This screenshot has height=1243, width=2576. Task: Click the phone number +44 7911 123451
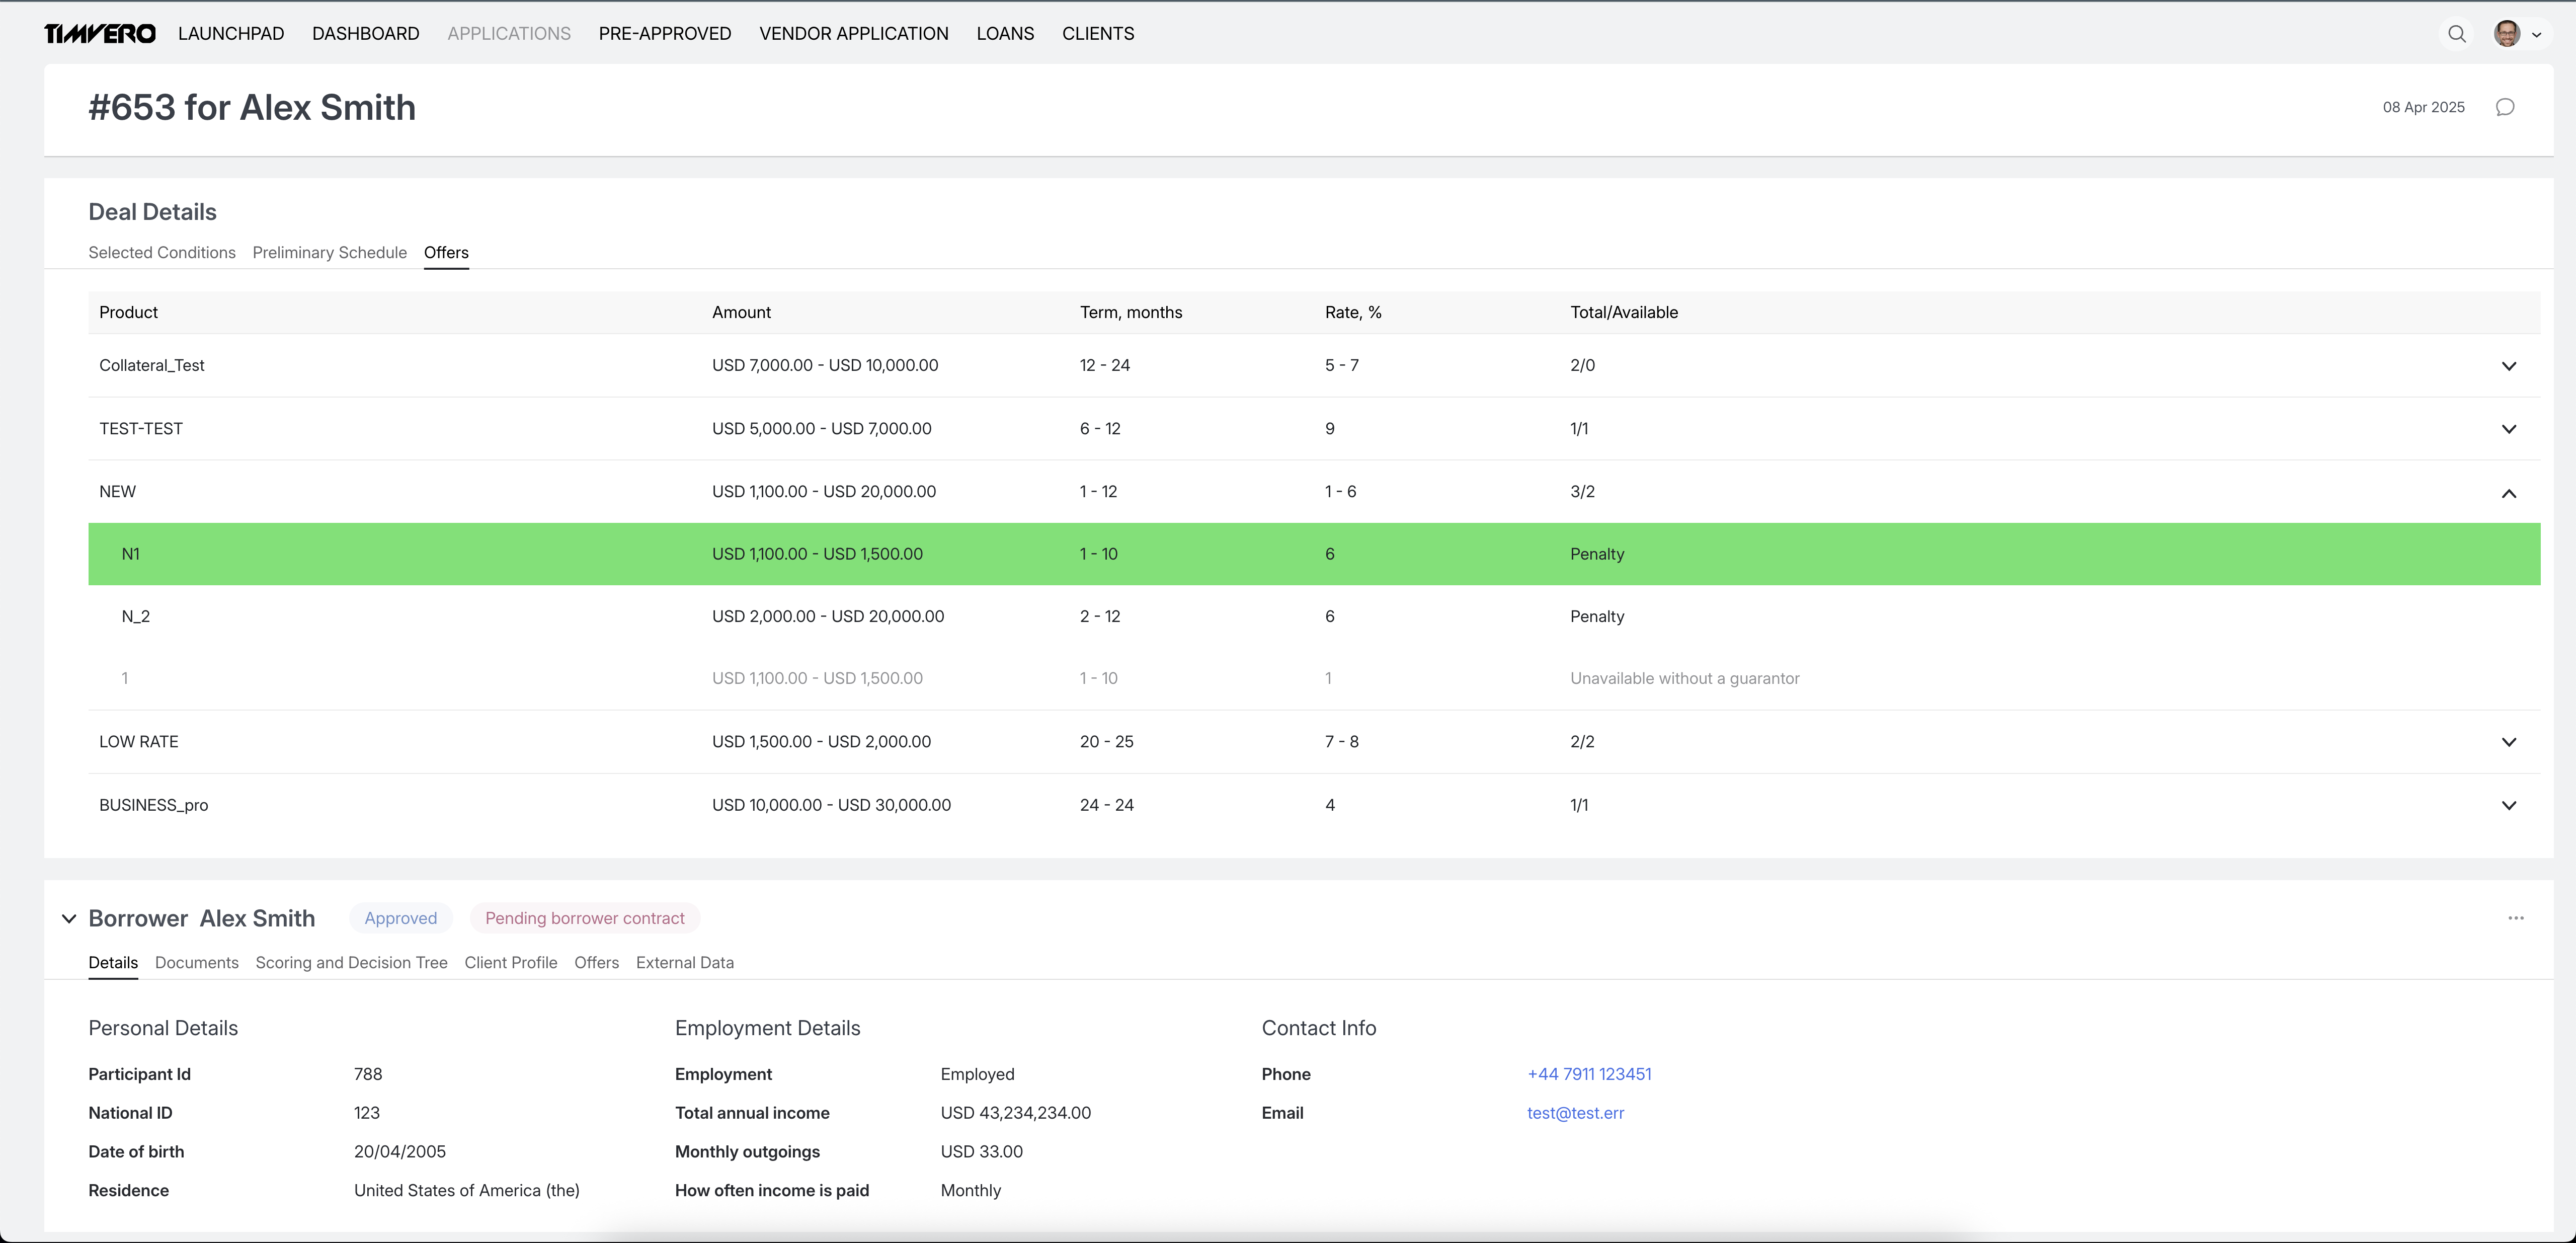click(x=1588, y=1074)
